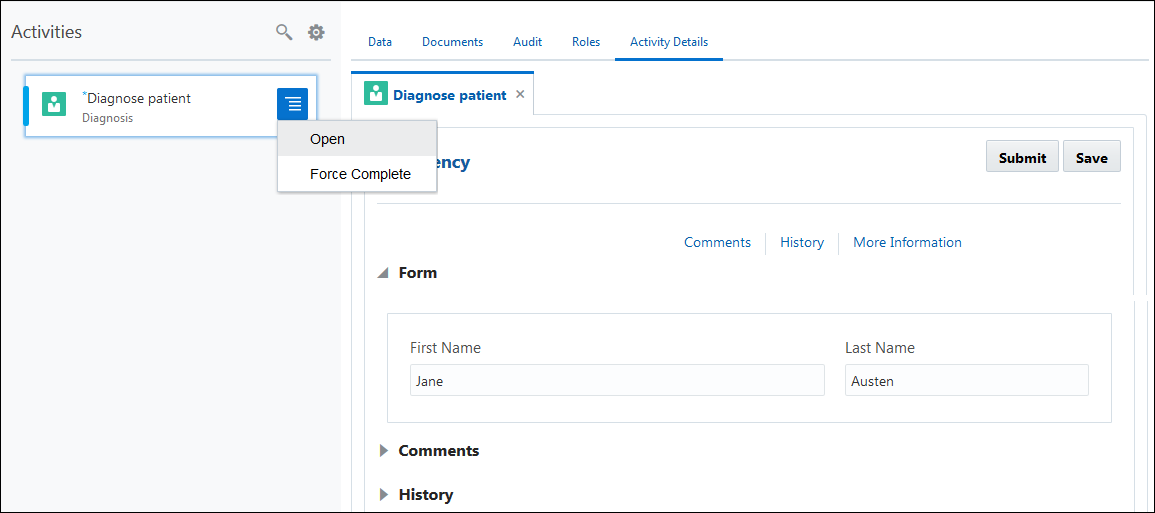Click the activity actions menu button
Viewport: 1155px width, 513px height.
292,104
